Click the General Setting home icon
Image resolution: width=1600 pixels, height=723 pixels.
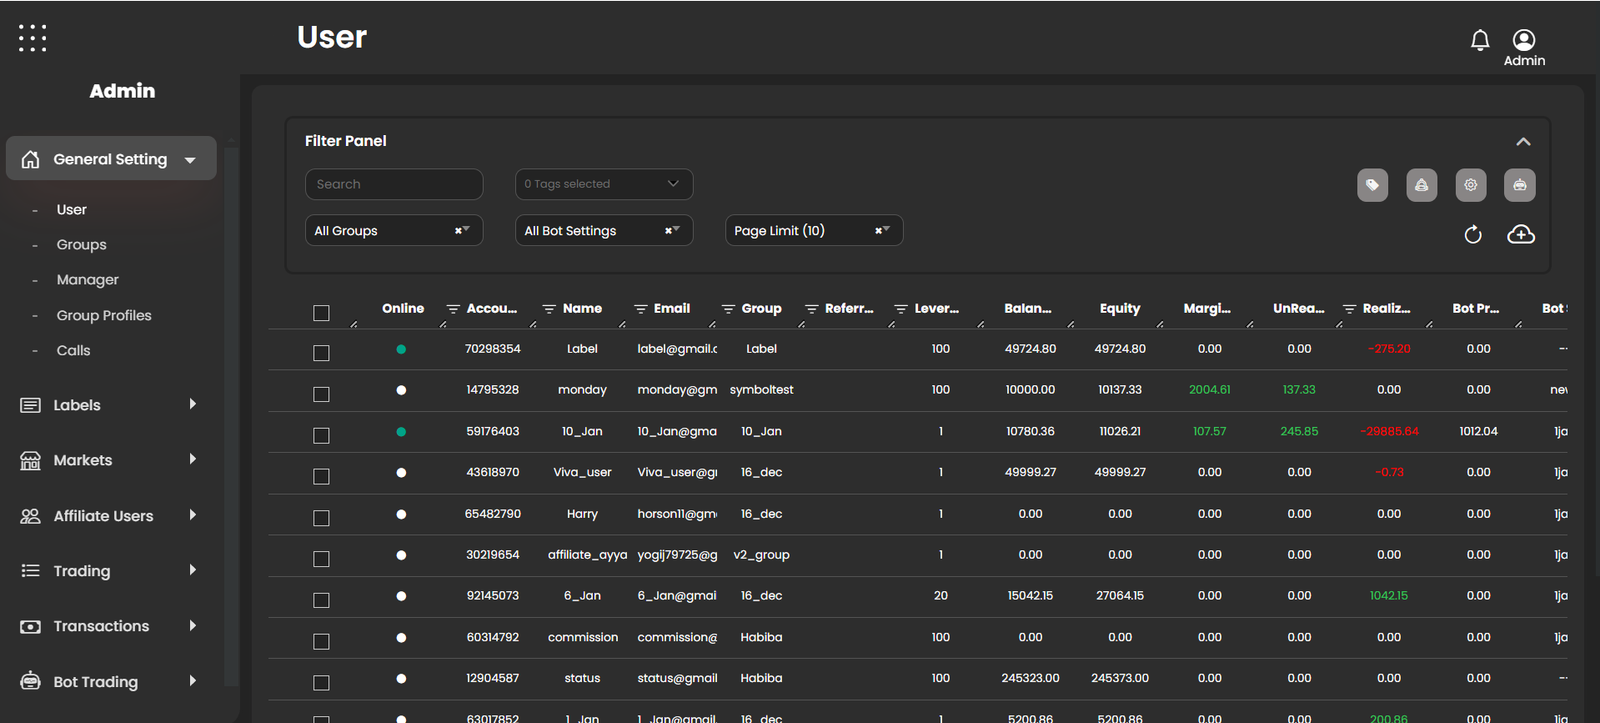tap(31, 159)
